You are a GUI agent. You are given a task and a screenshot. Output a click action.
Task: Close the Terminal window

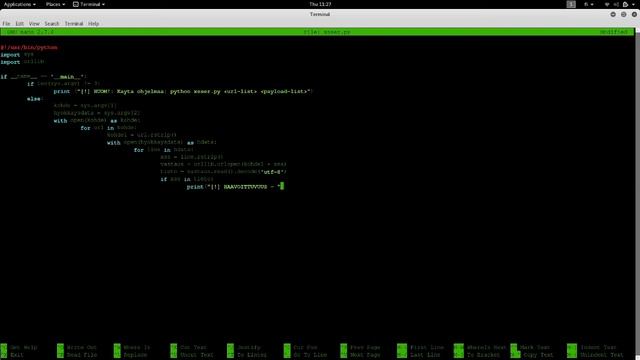coord(634,14)
